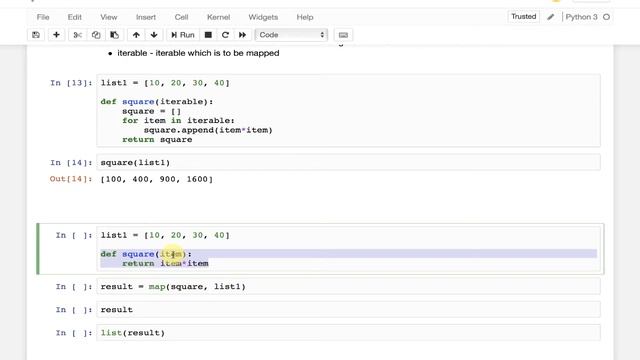Cut selected cells with scissors icon

pos(77,35)
